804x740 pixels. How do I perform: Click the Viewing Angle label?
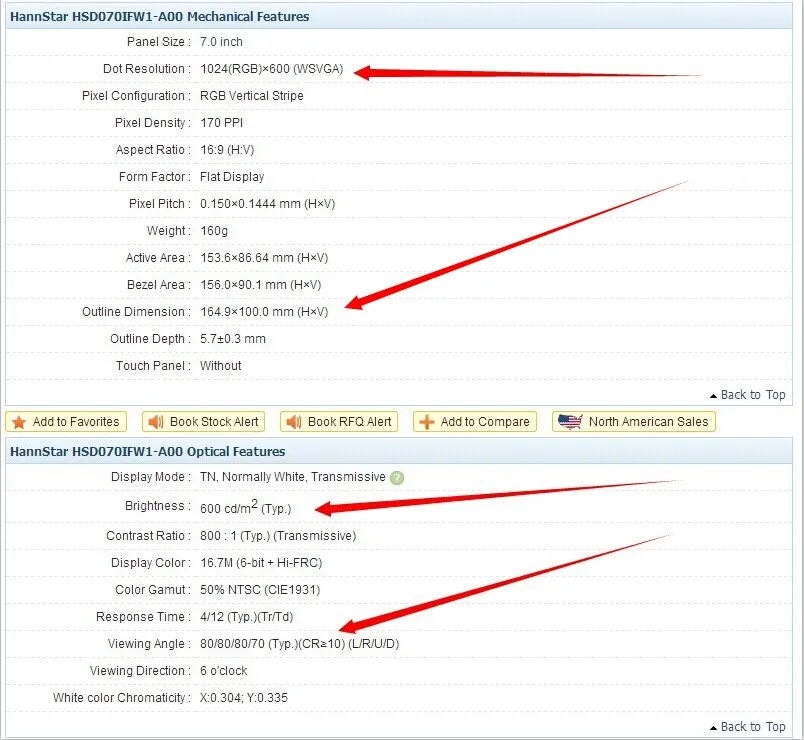click(149, 644)
